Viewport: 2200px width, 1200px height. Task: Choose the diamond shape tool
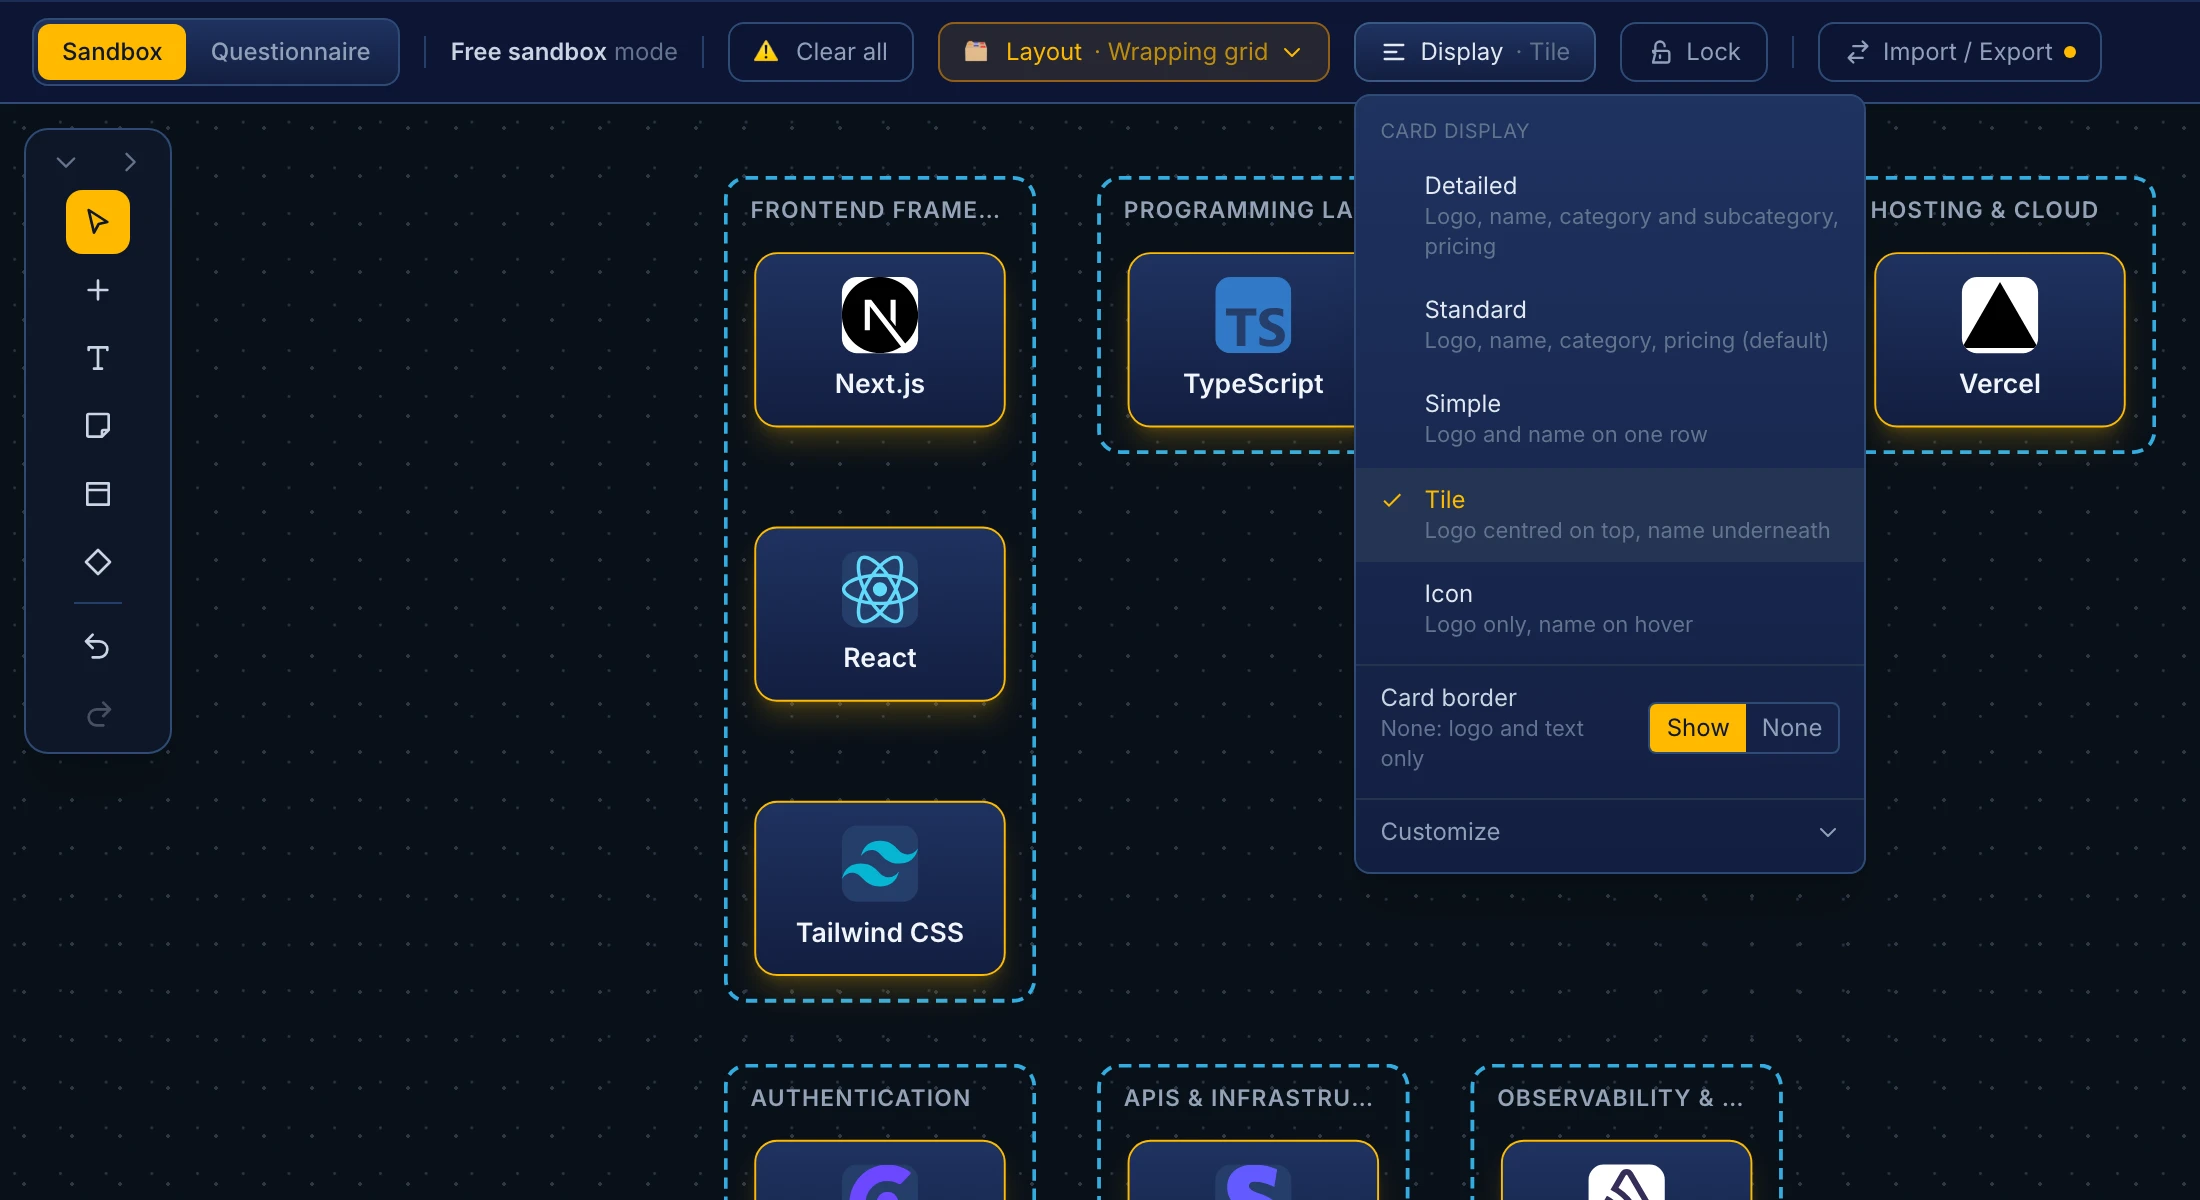tap(98, 562)
